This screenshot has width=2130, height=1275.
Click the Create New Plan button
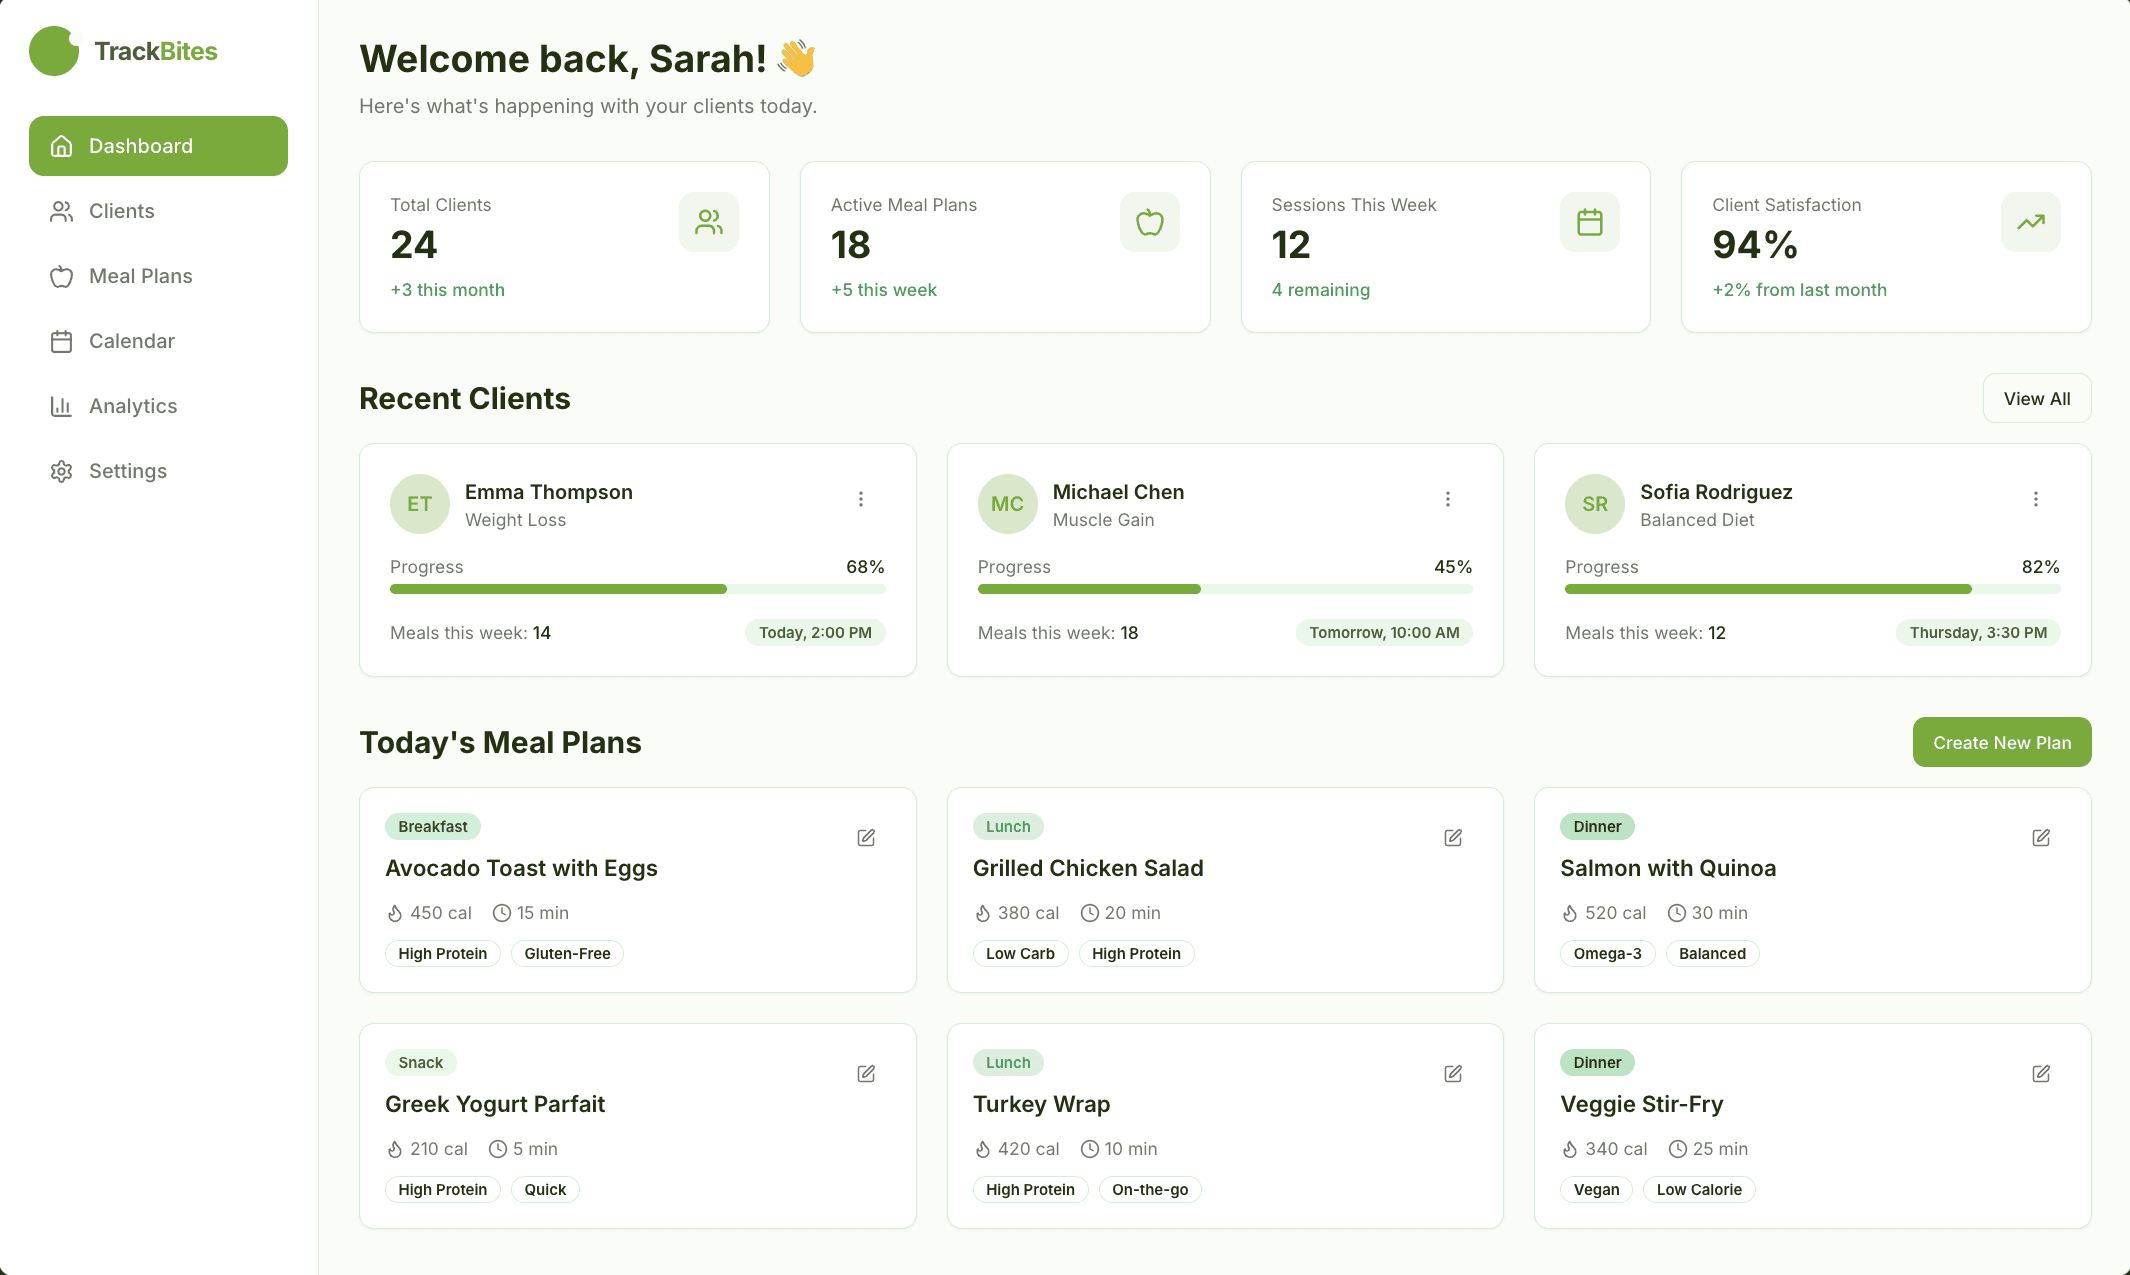coord(2001,742)
